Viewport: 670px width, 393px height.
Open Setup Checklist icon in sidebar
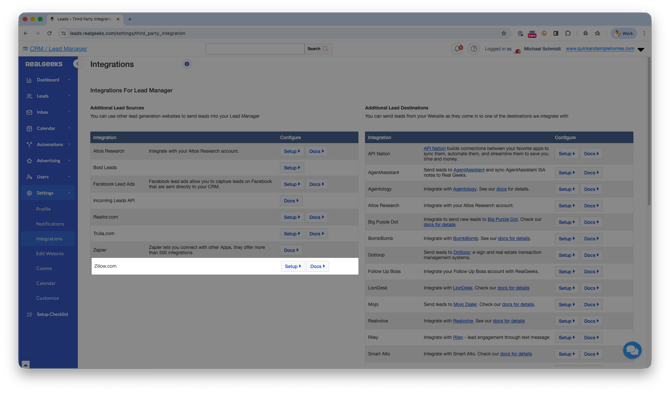pyautogui.click(x=29, y=314)
